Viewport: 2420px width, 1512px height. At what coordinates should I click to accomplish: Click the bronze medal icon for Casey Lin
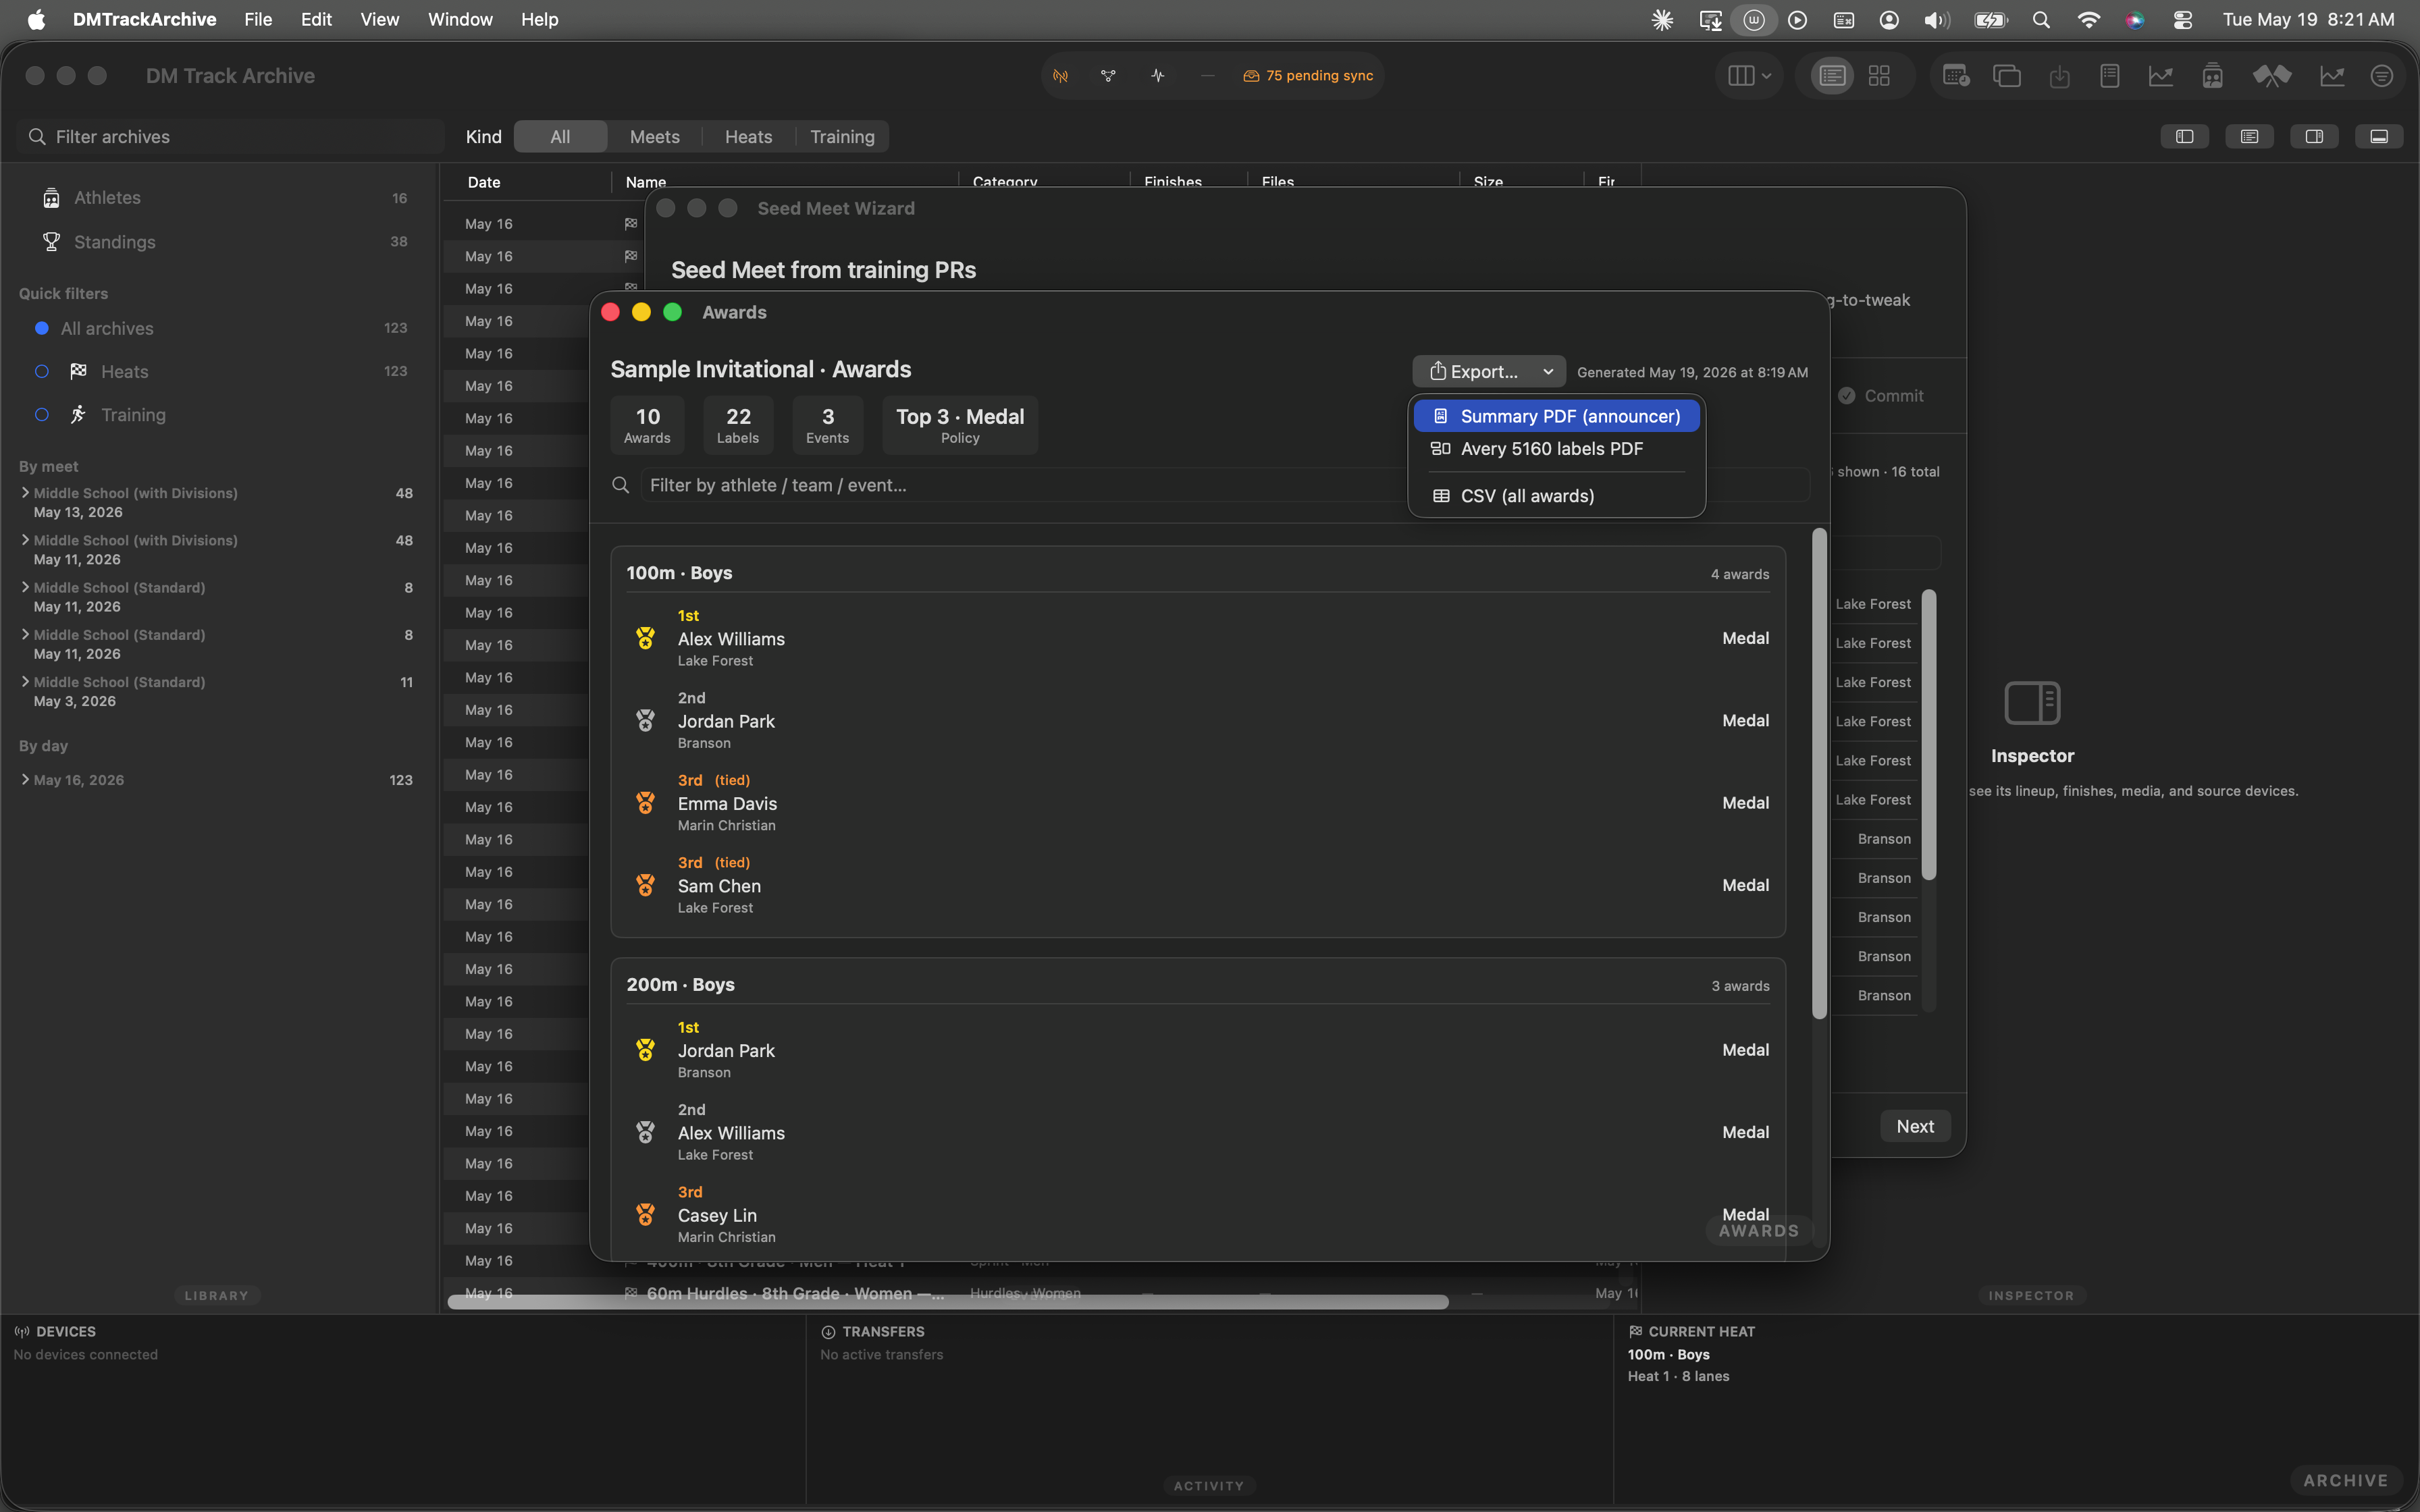tap(645, 1215)
